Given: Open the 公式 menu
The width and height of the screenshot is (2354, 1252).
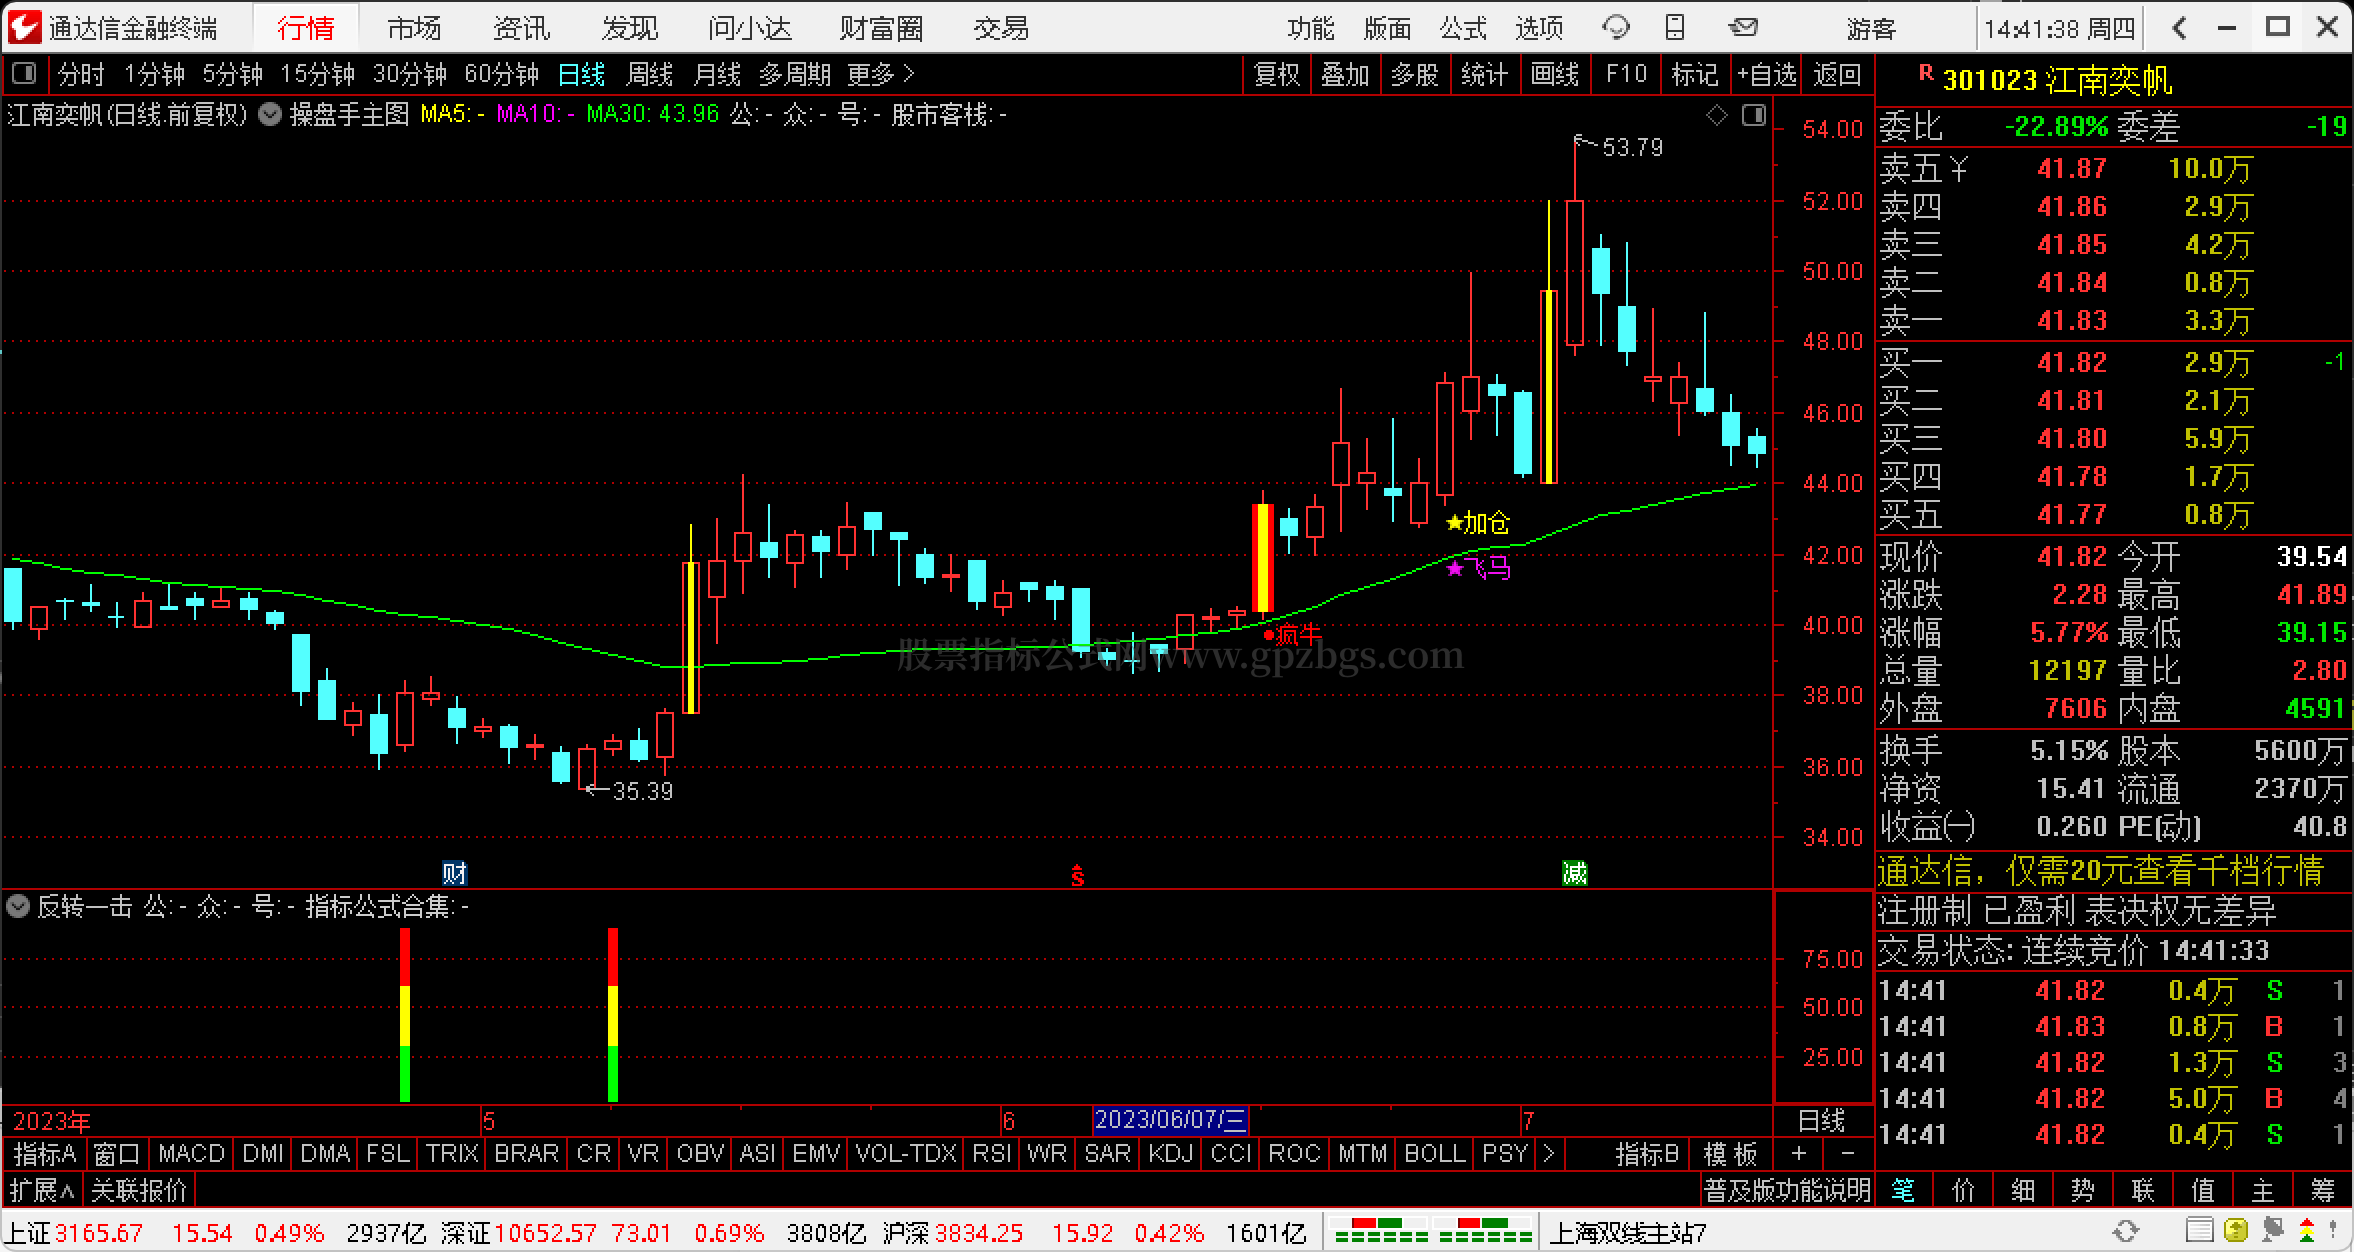Looking at the screenshot, I should coord(1463,28).
